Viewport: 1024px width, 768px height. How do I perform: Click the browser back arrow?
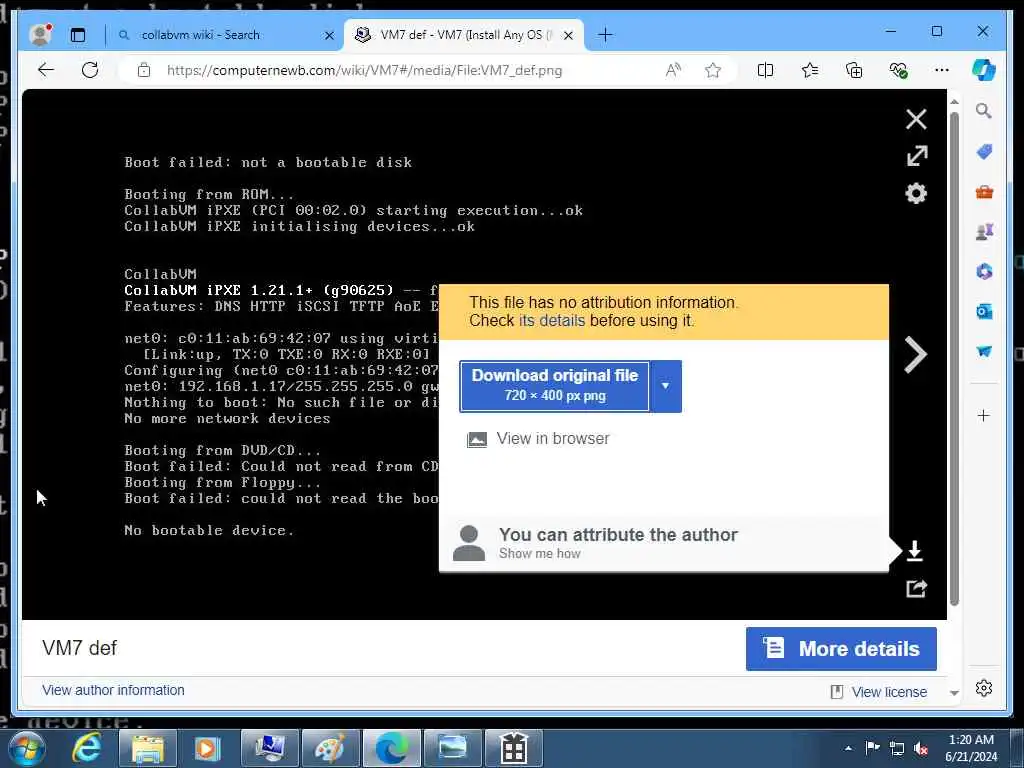[46, 70]
